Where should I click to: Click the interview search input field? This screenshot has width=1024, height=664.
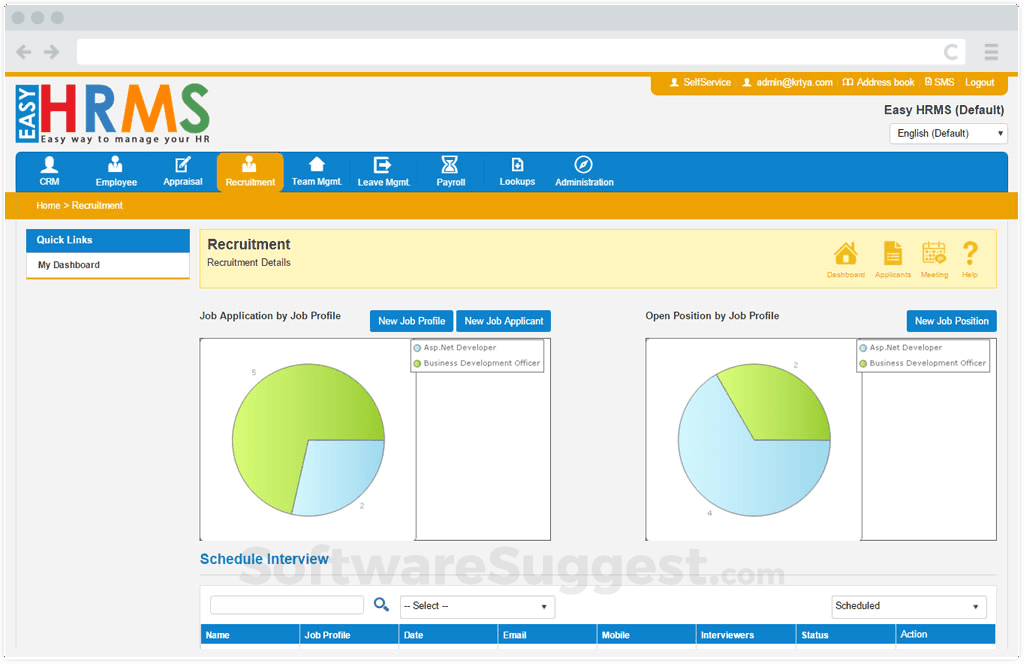click(x=287, y=605)
